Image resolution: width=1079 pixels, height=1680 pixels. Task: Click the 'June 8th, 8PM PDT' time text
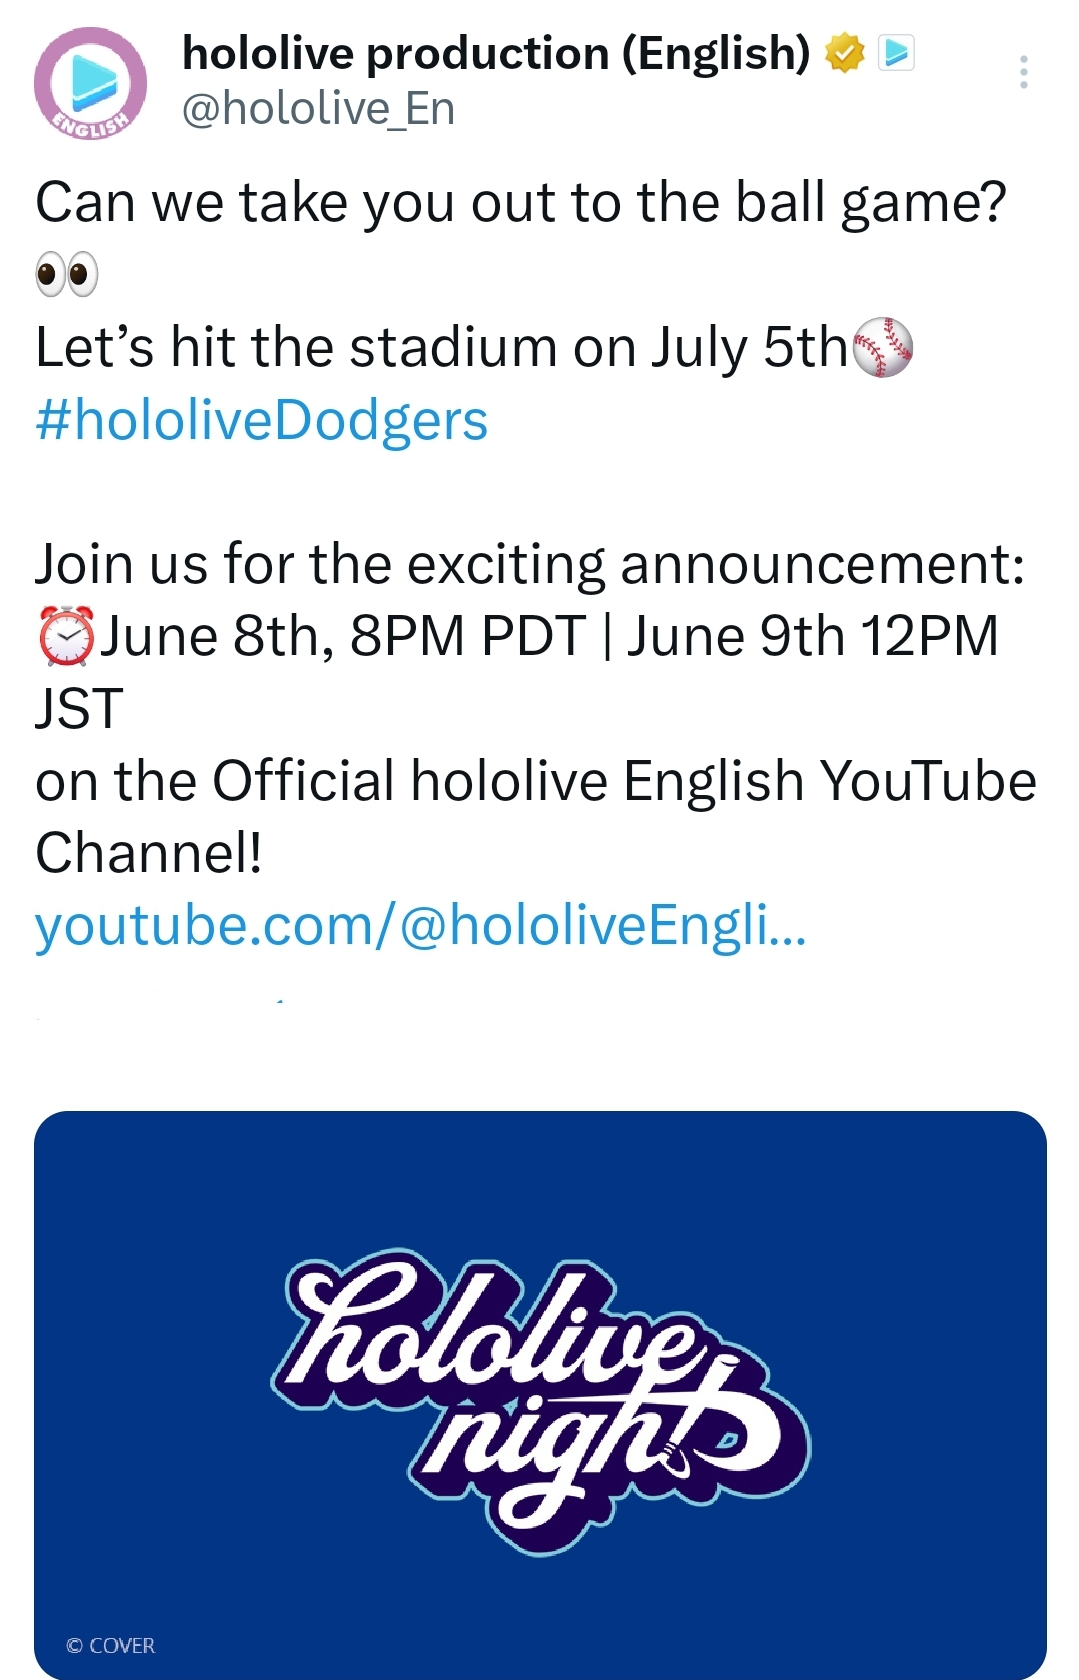(x=343, y=636)
